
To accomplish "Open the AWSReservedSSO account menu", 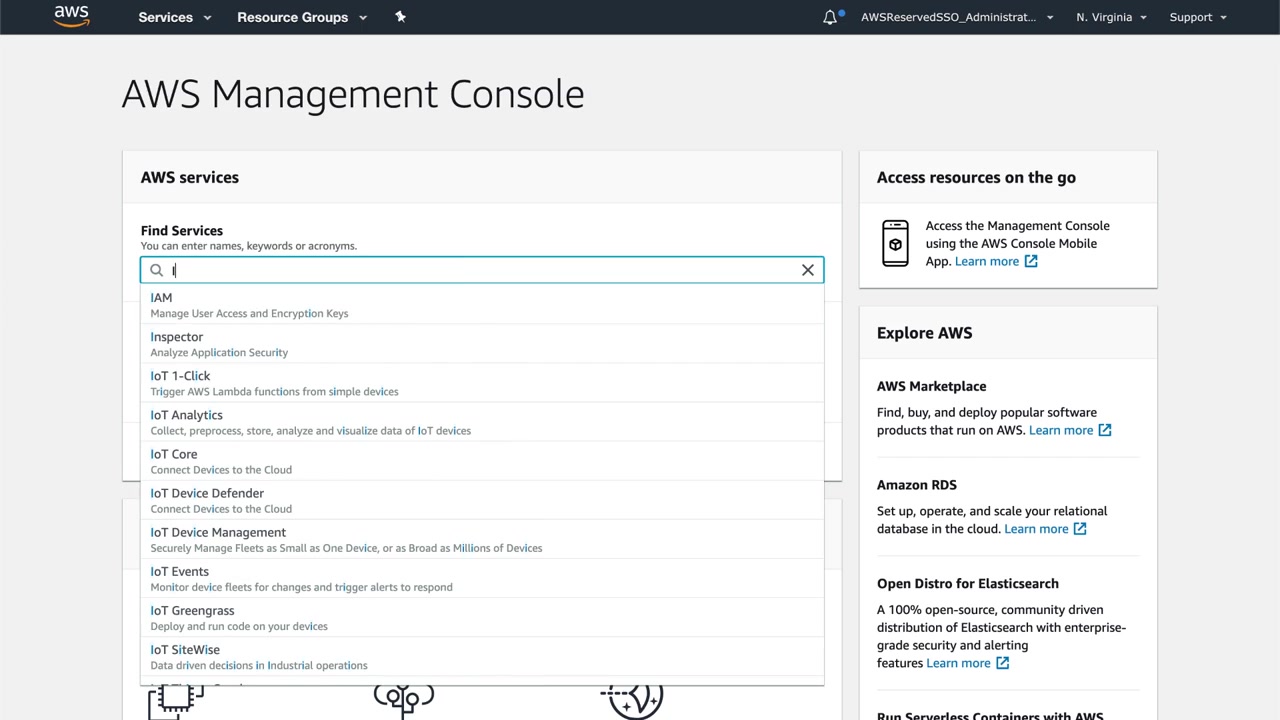I will (956, 17).
